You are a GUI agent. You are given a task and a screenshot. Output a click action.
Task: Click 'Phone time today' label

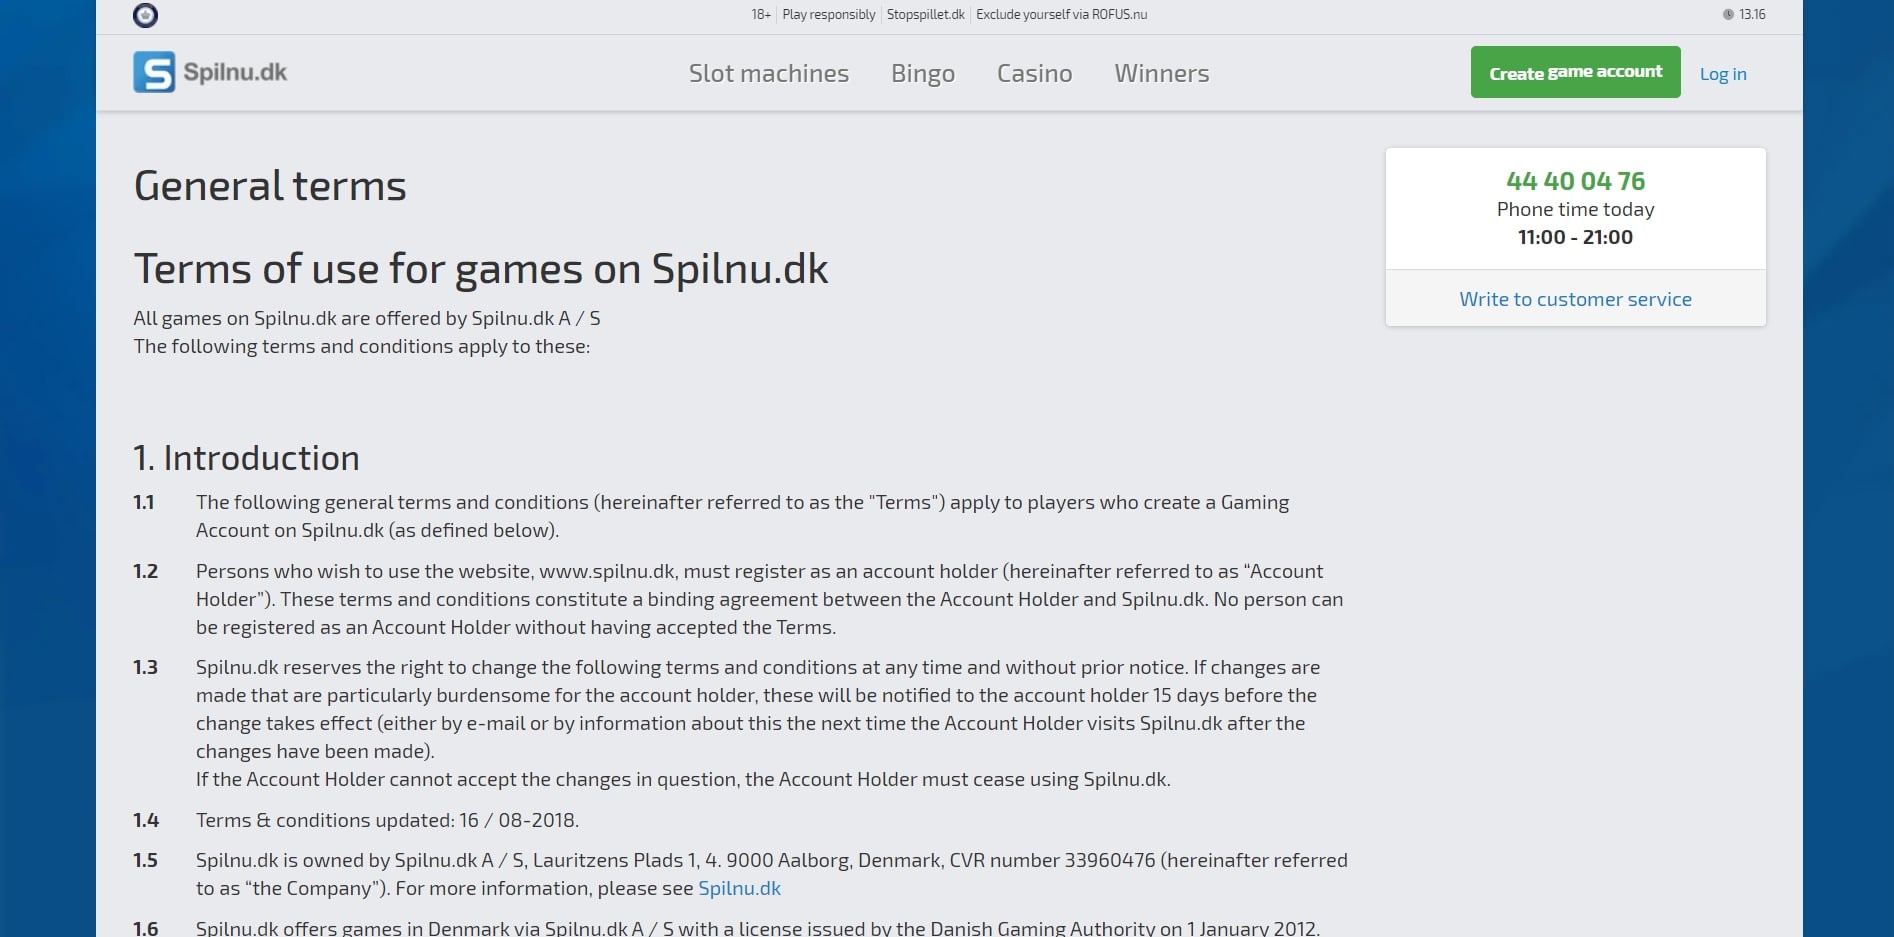pos(1575,209)
